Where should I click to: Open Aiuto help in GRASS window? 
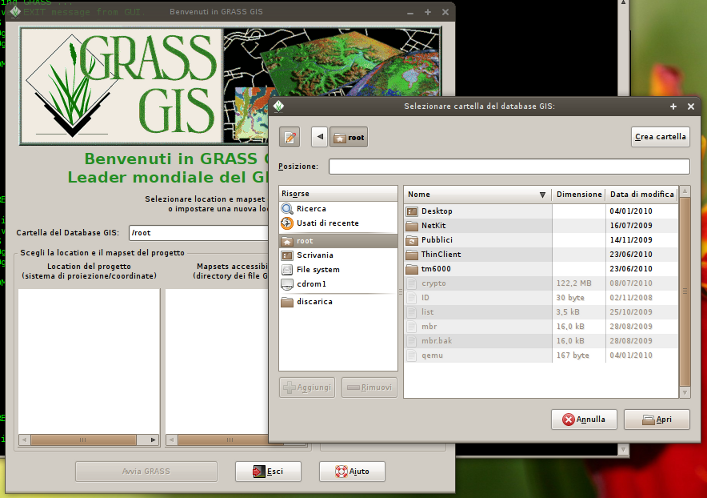click(x=352, y=471)
